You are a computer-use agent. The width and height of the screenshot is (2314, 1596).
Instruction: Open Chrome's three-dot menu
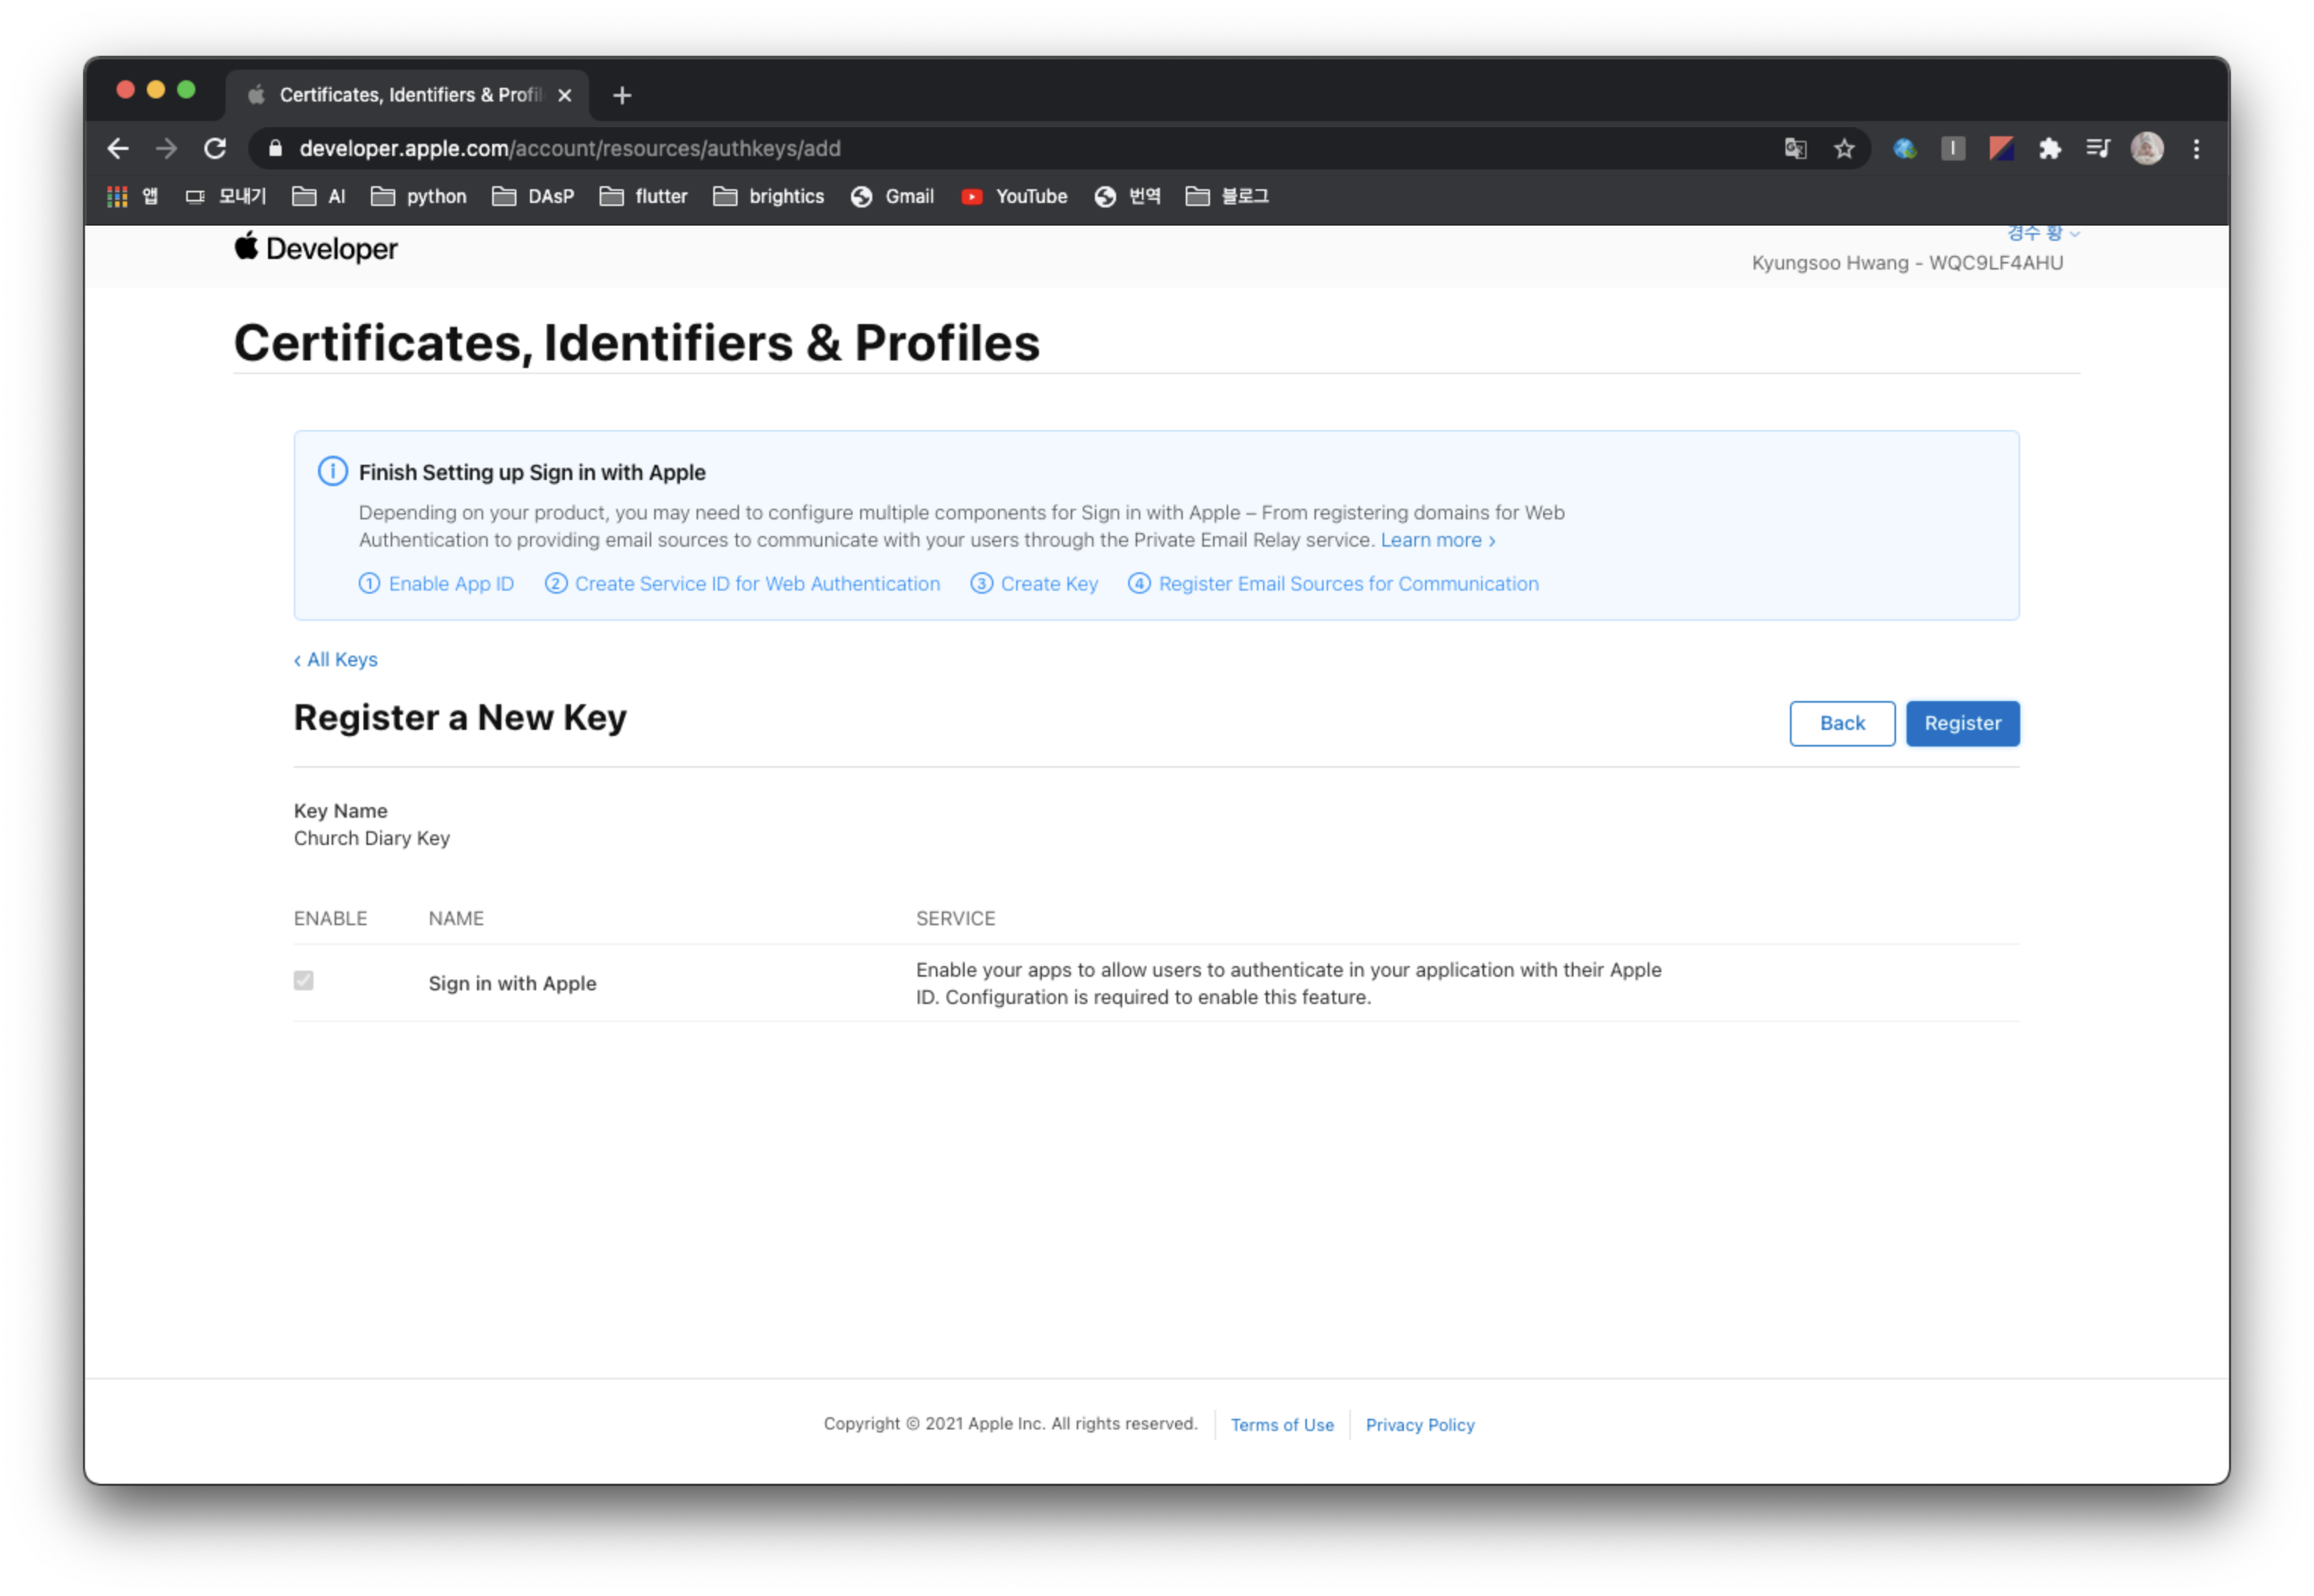pyautogui.click(x=2196, y=149)
